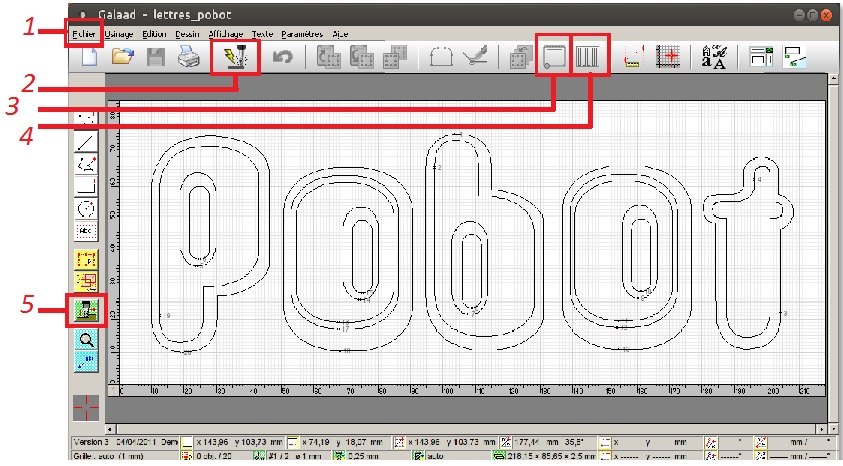Open a file with the folder icon

[x=122, y=58]
